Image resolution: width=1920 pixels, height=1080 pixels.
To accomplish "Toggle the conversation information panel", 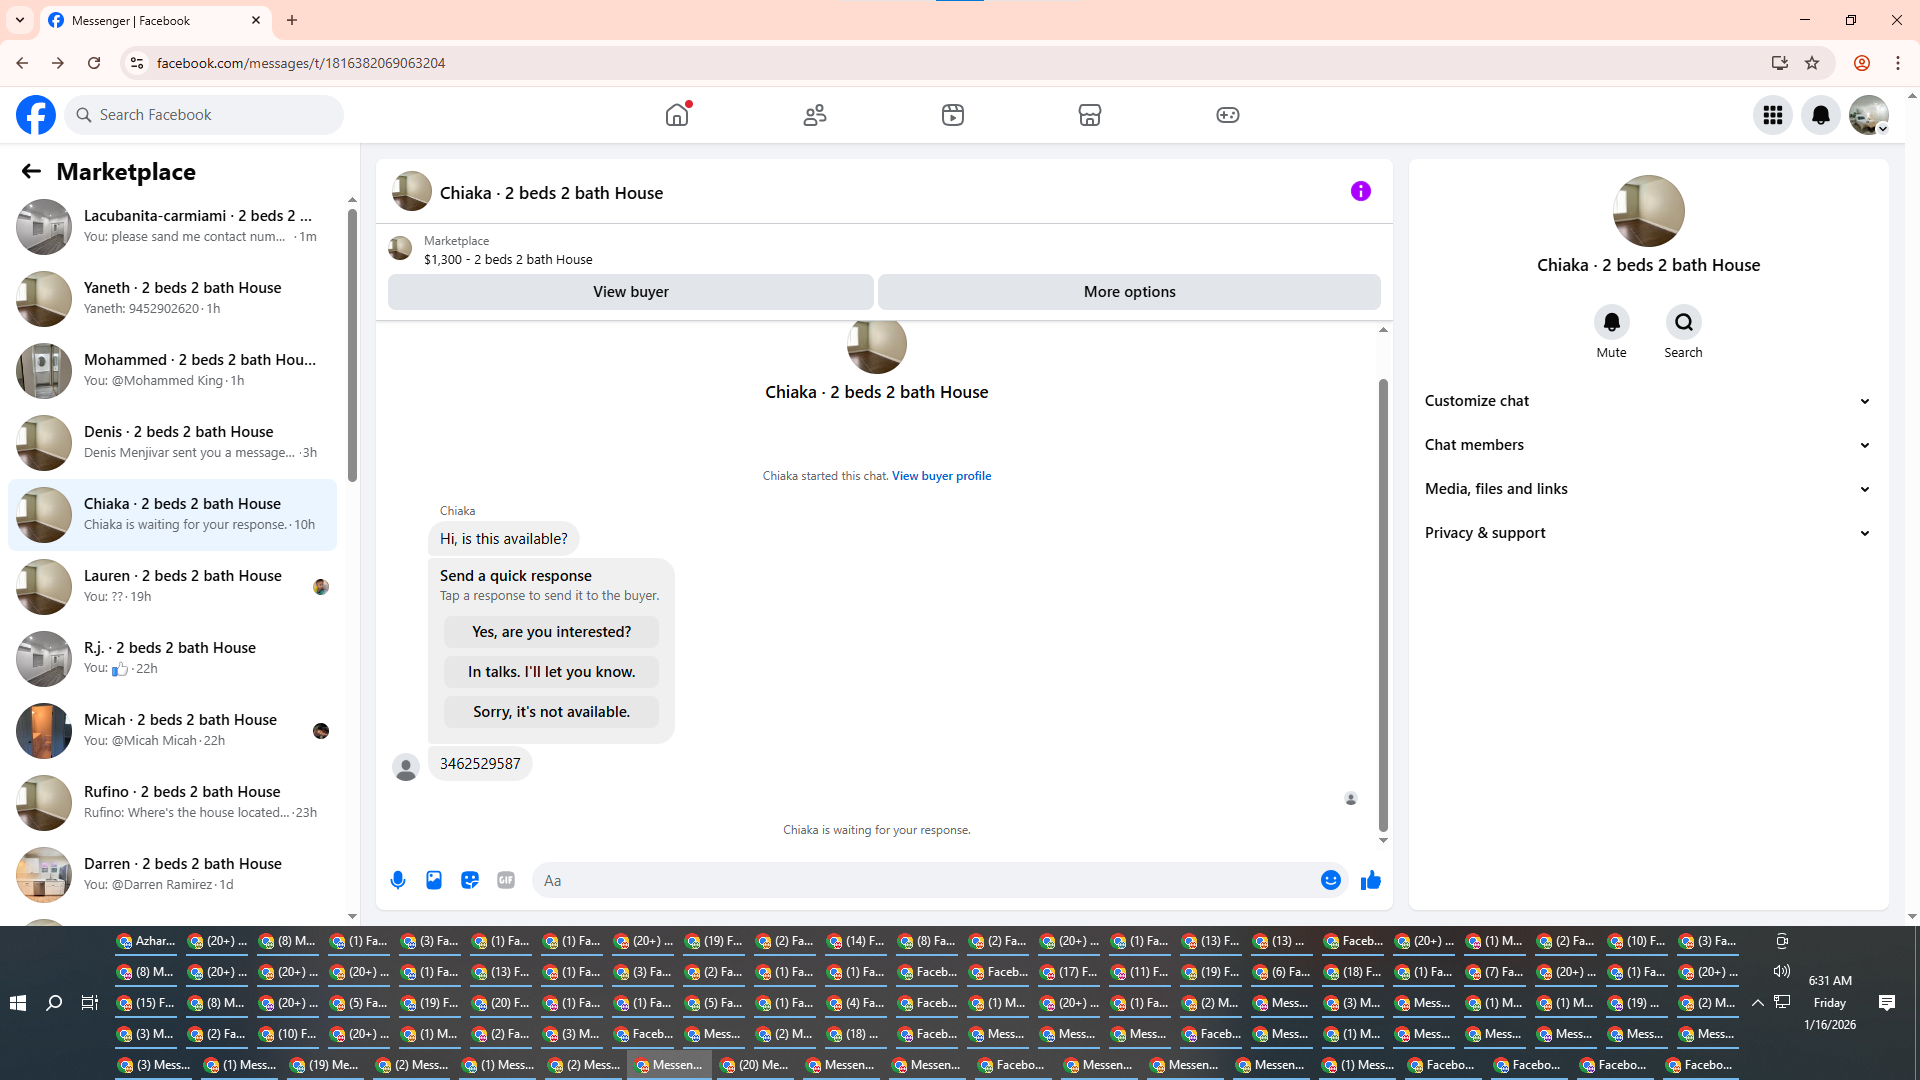I will coord(1360,191).
